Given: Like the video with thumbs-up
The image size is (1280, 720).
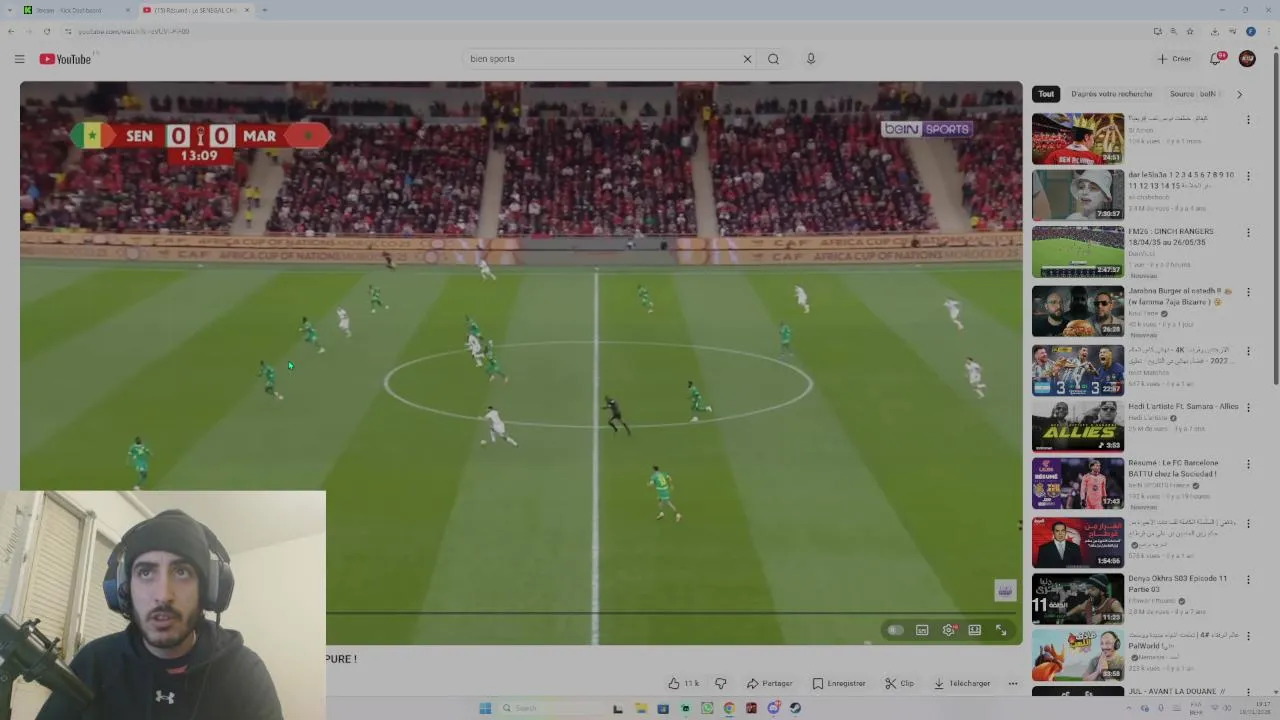Looking at the screenshot, I should [684, 684].
